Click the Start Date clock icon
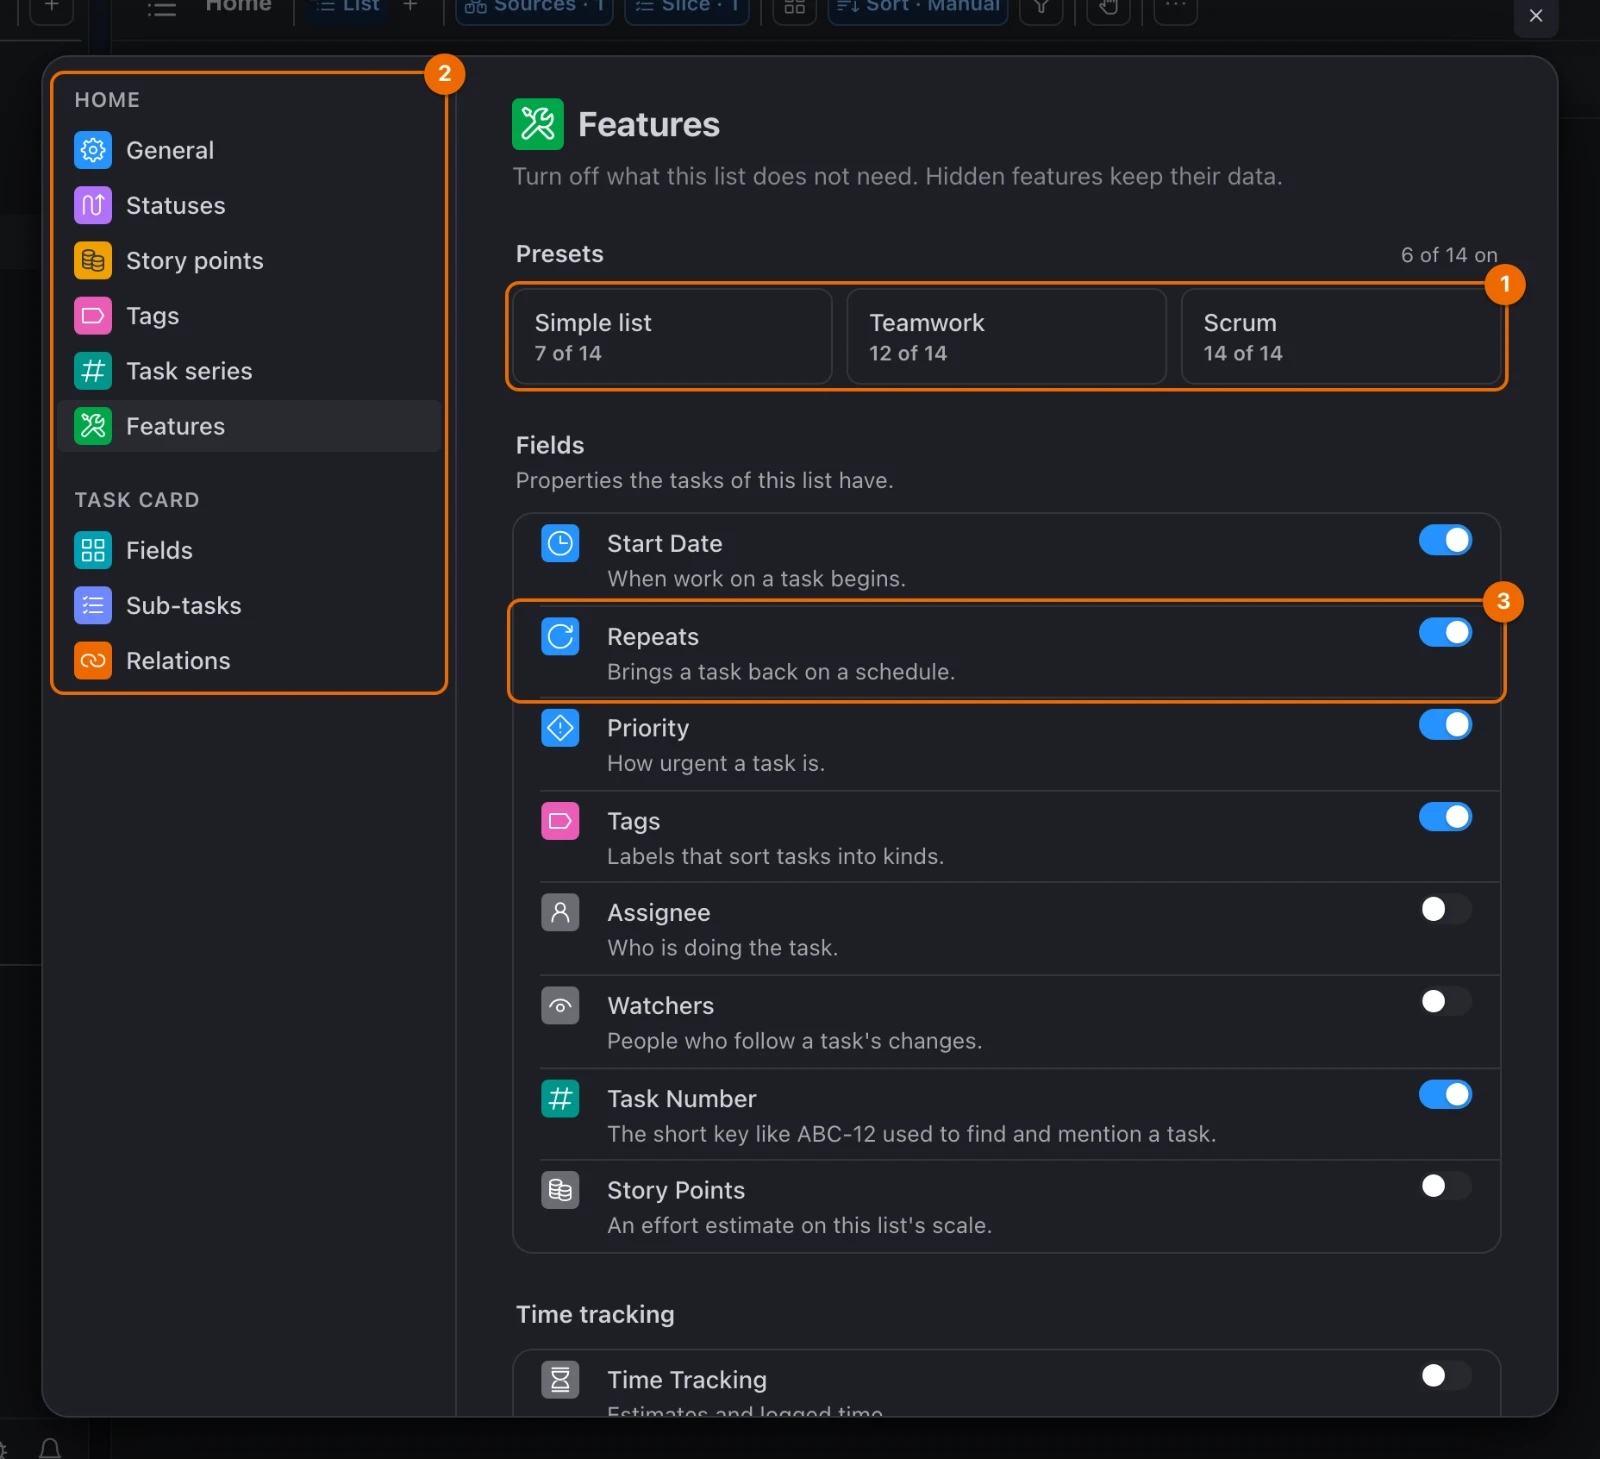 [560, 543]
